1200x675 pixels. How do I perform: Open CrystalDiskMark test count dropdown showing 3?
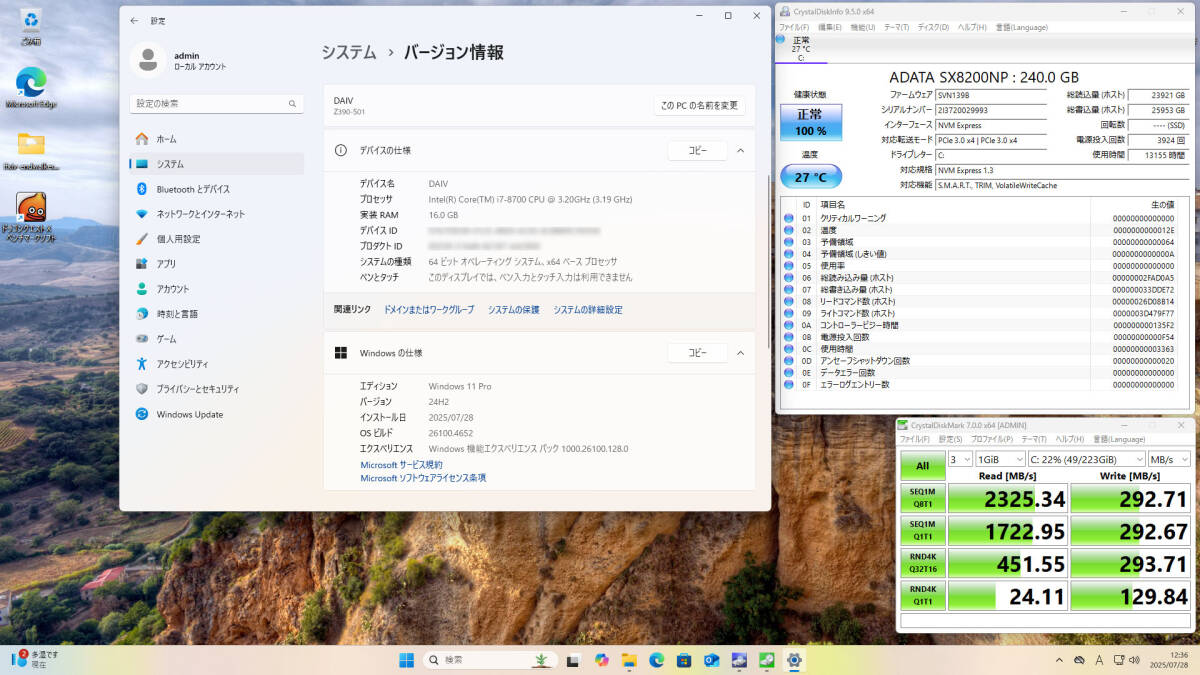pos(960,459)
